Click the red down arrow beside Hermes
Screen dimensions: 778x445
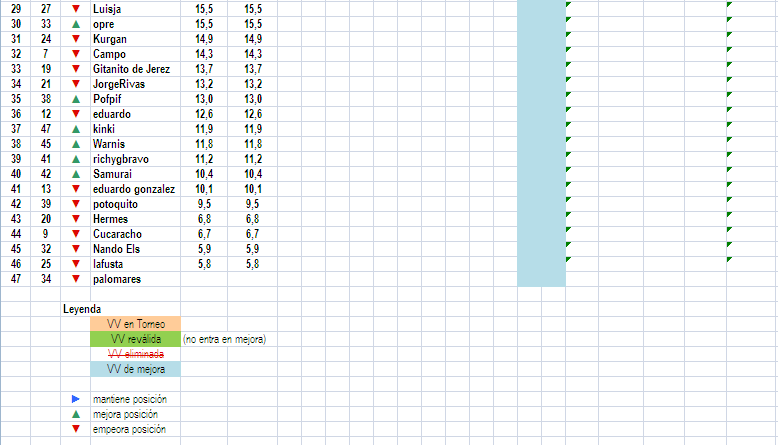tap(76, 219)
